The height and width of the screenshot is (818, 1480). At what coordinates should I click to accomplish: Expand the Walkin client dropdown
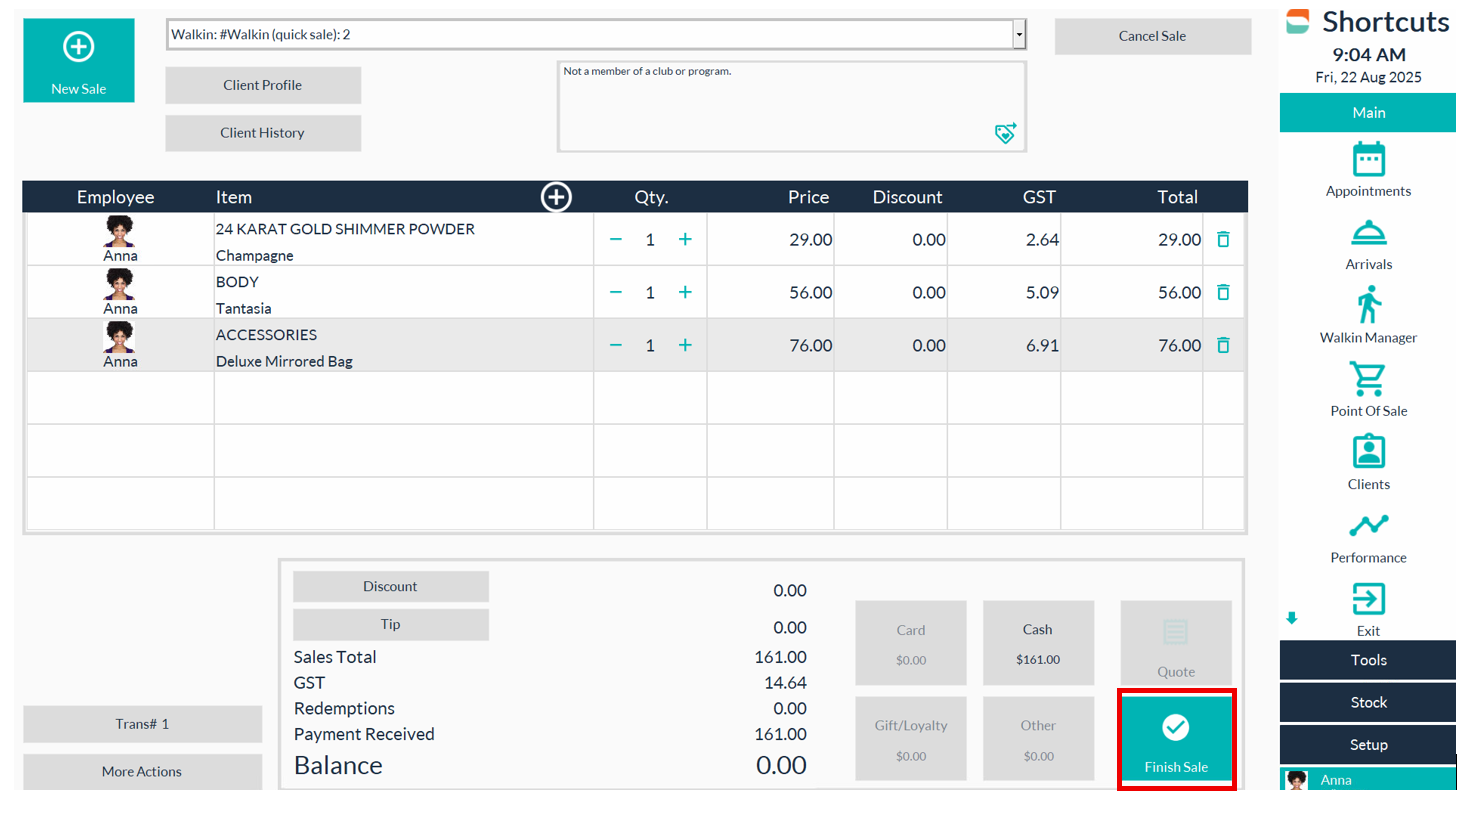click(x=1019, y=34)
